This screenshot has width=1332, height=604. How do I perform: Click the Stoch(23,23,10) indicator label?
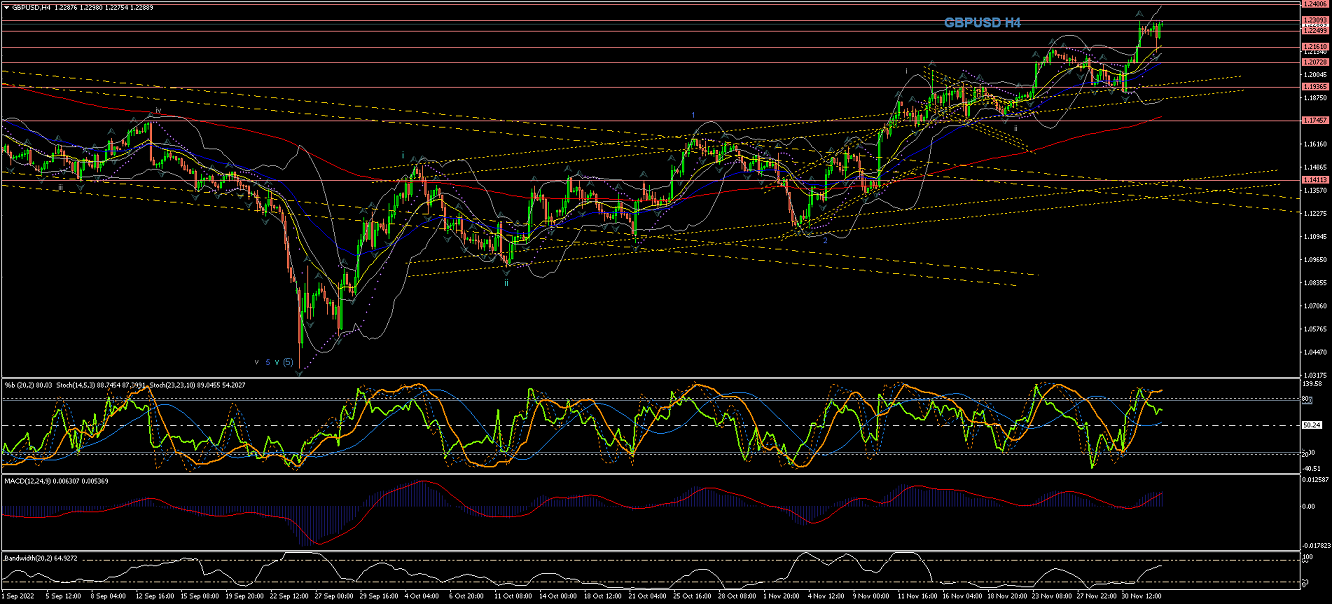173,385
